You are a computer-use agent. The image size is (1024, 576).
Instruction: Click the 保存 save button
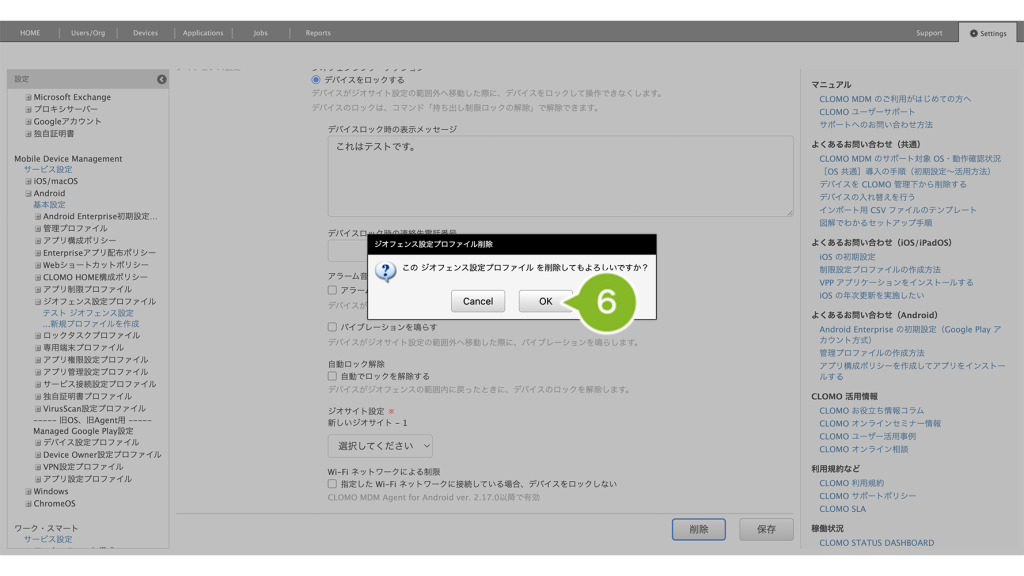[x=766, y=530]
